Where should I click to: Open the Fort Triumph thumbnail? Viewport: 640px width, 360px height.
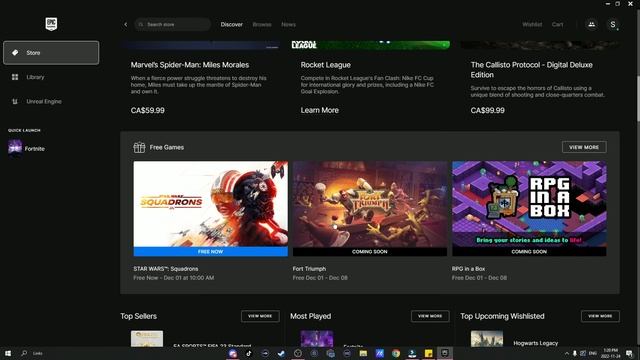pos(370,204)
